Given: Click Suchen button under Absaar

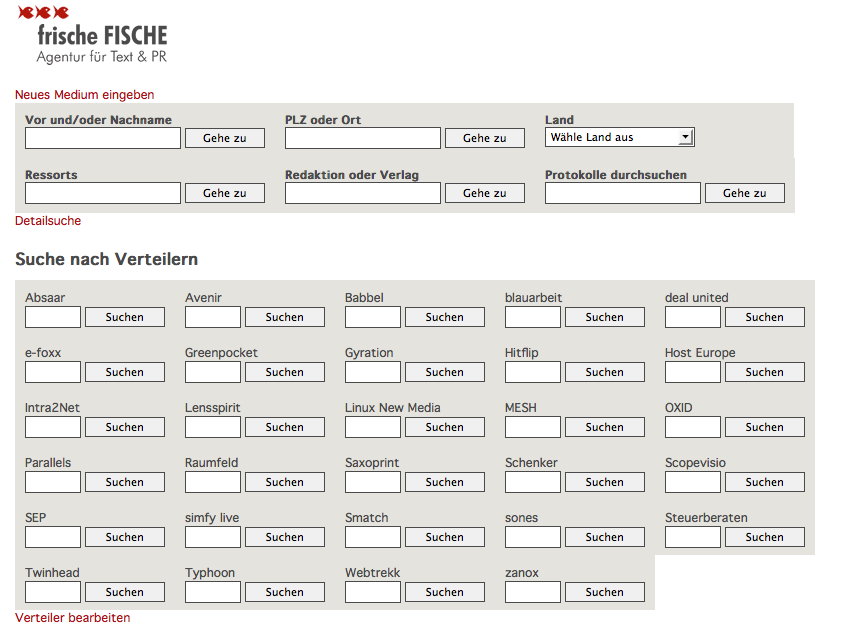Looking at the screenshot, I should coord(125,317).
